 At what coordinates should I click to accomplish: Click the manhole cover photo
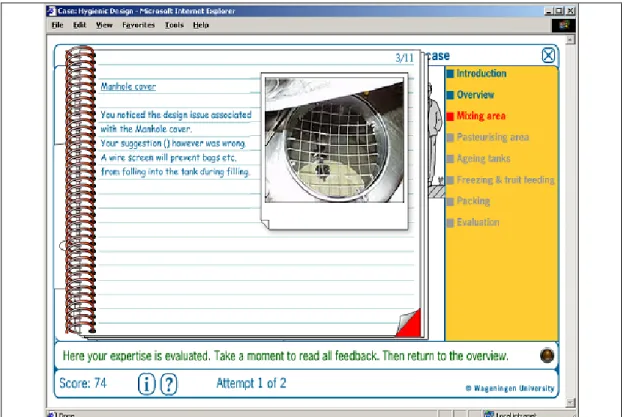[334, 140]
